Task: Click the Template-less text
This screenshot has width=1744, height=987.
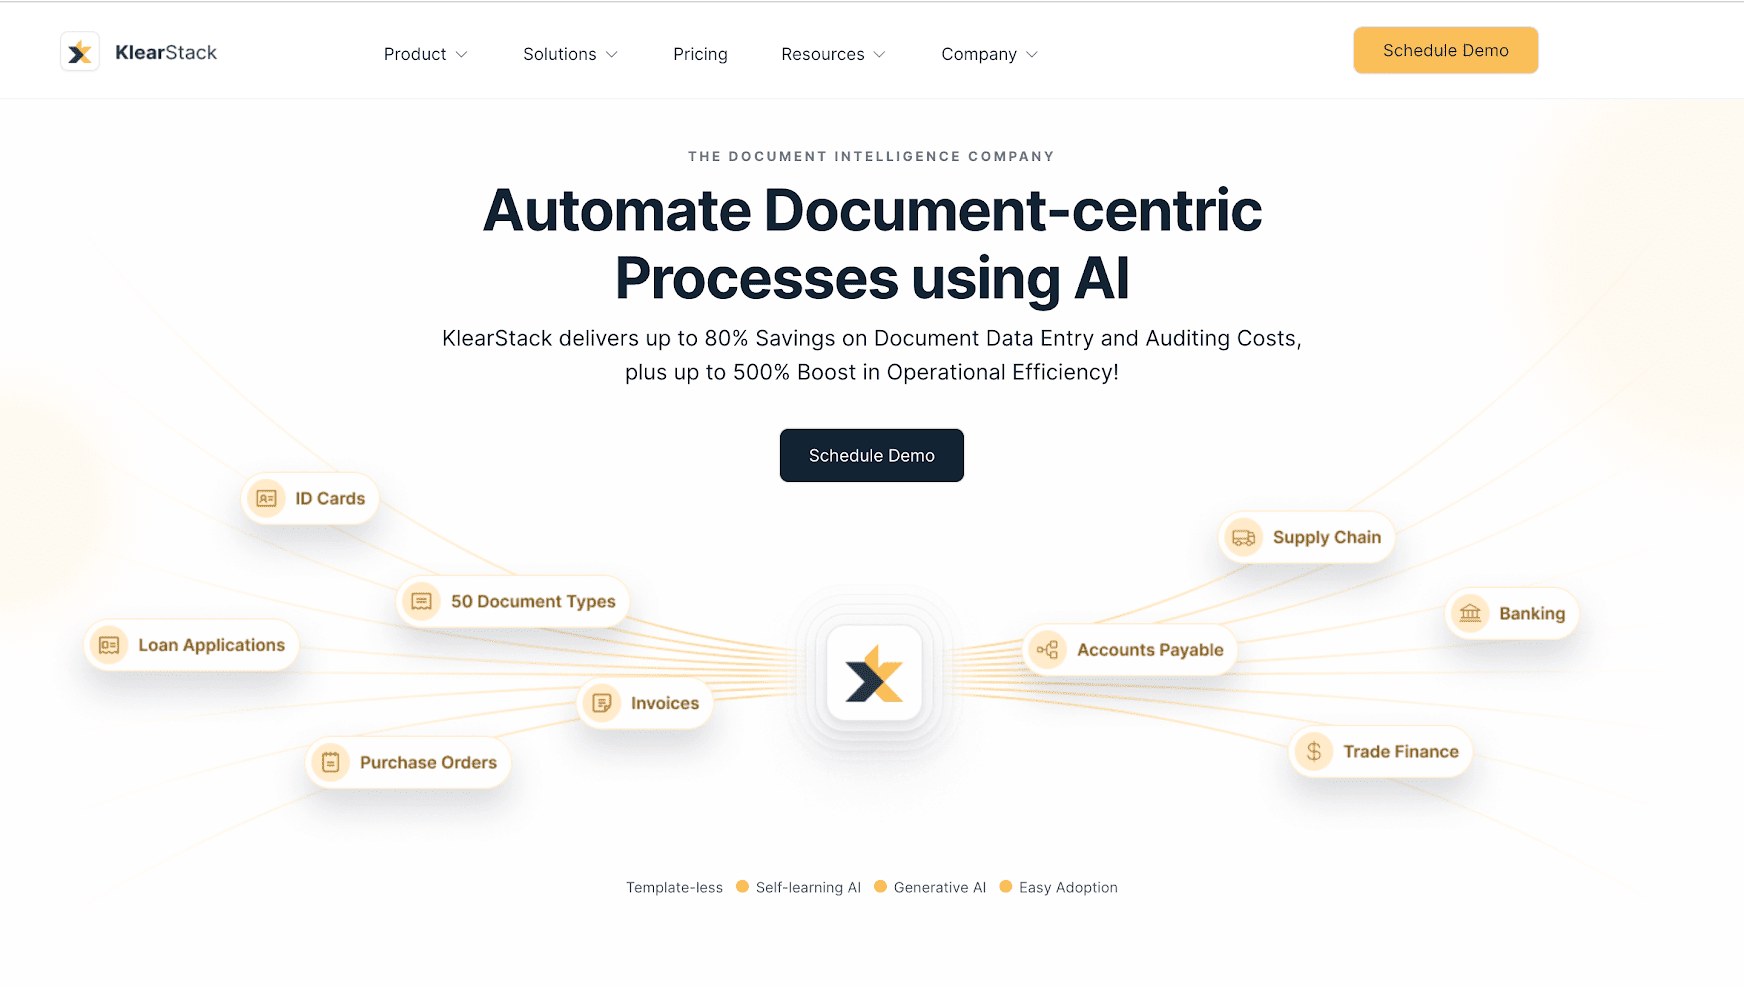Action: click(674, 887)
